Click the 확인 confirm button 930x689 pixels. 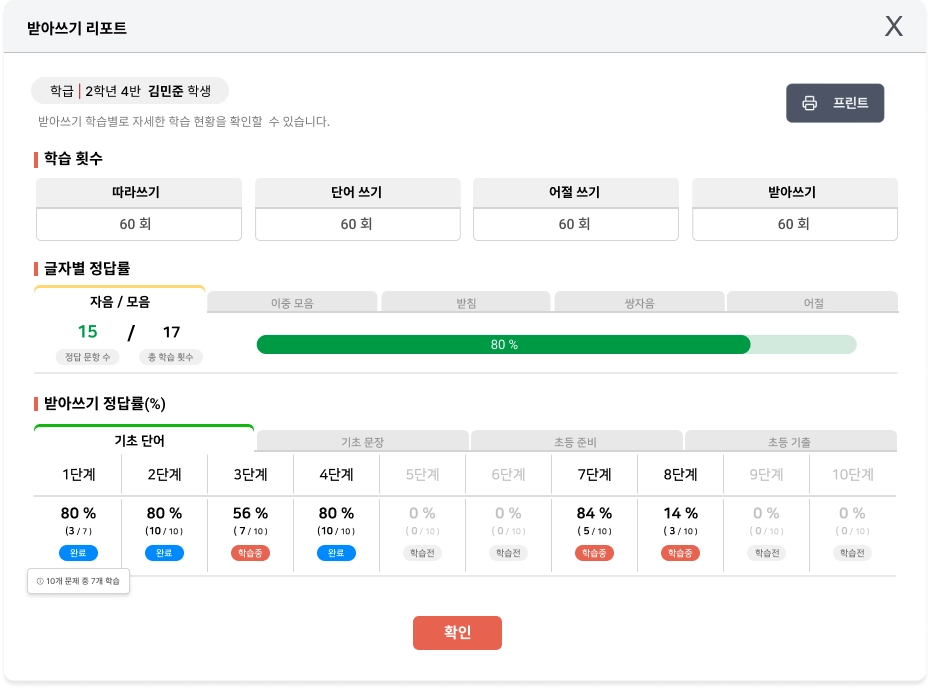[x=457, y=633]
